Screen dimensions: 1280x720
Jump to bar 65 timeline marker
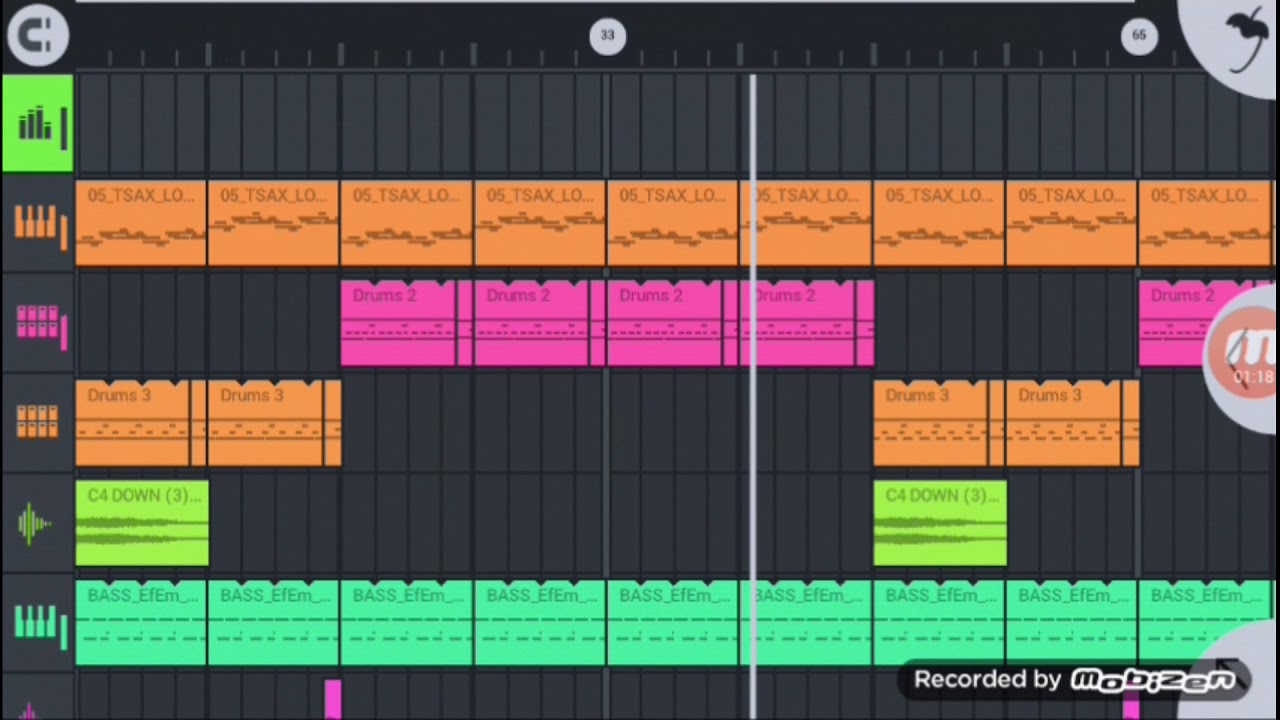[1139, 35]
